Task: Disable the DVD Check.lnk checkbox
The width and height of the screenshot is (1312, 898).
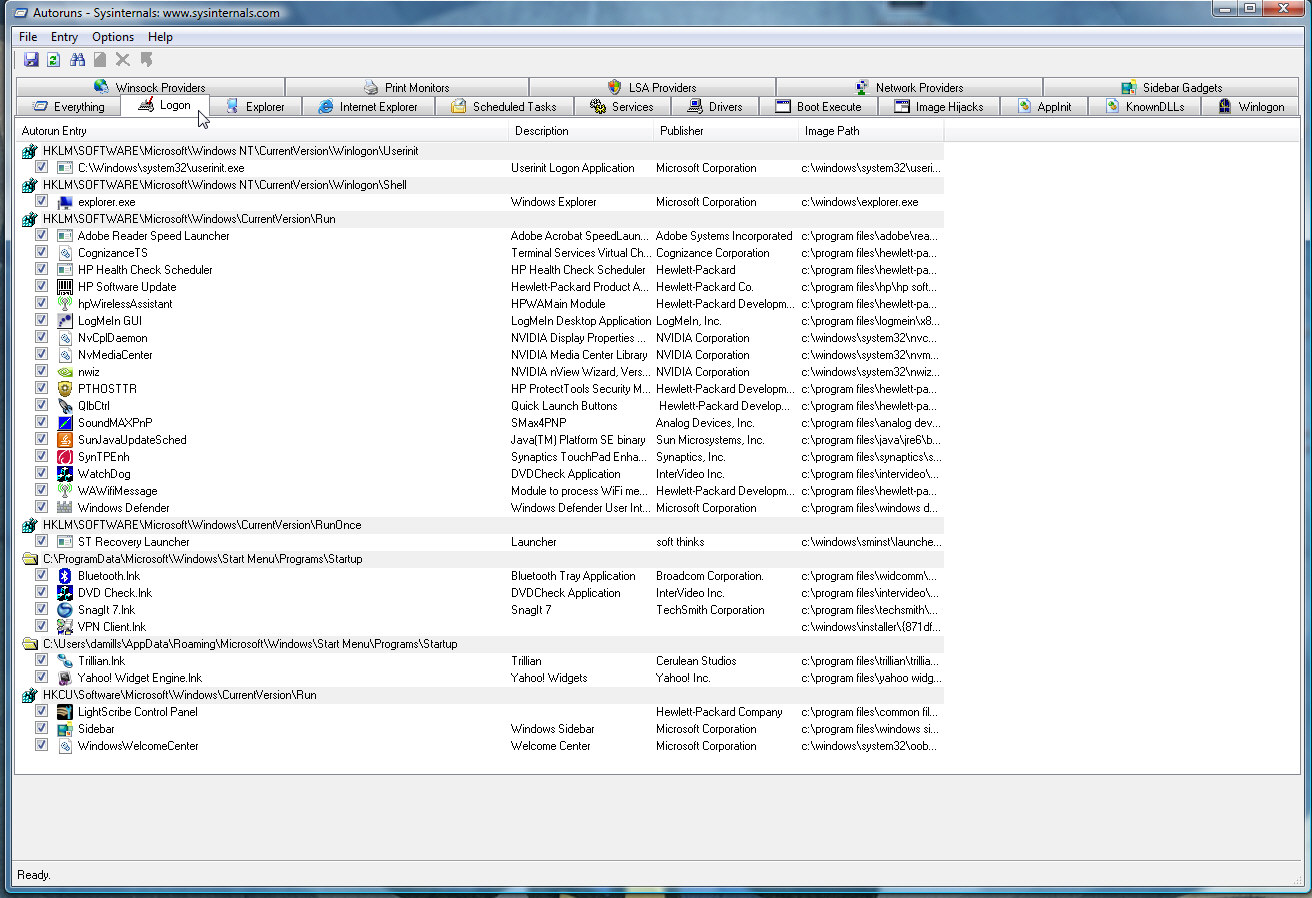Action: [41, 593]
